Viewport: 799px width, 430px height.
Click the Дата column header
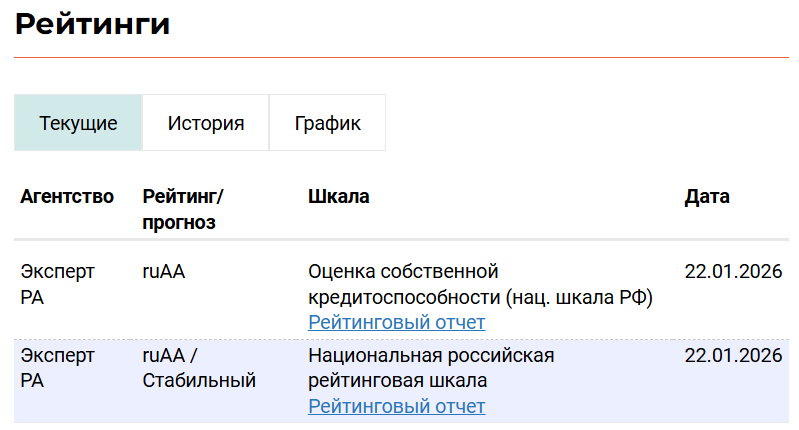[707, 196]
